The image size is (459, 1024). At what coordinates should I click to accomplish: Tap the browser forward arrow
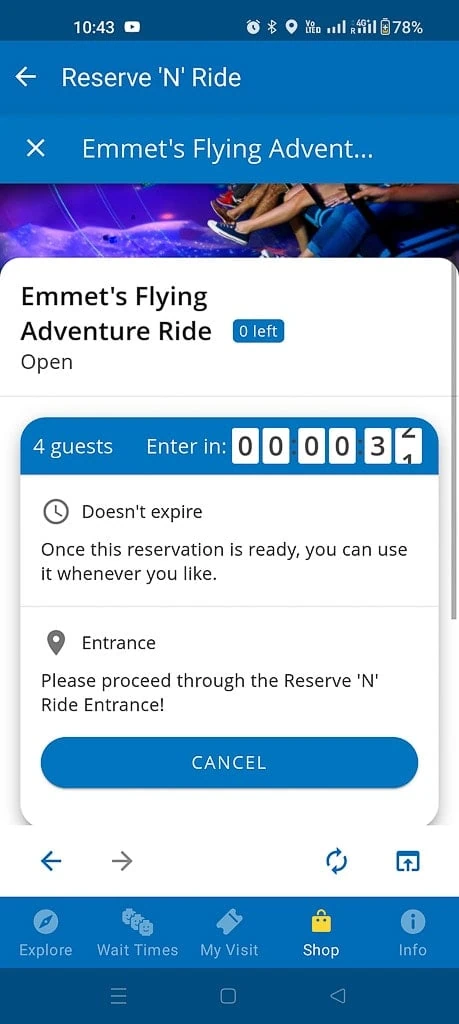(121, 861)
